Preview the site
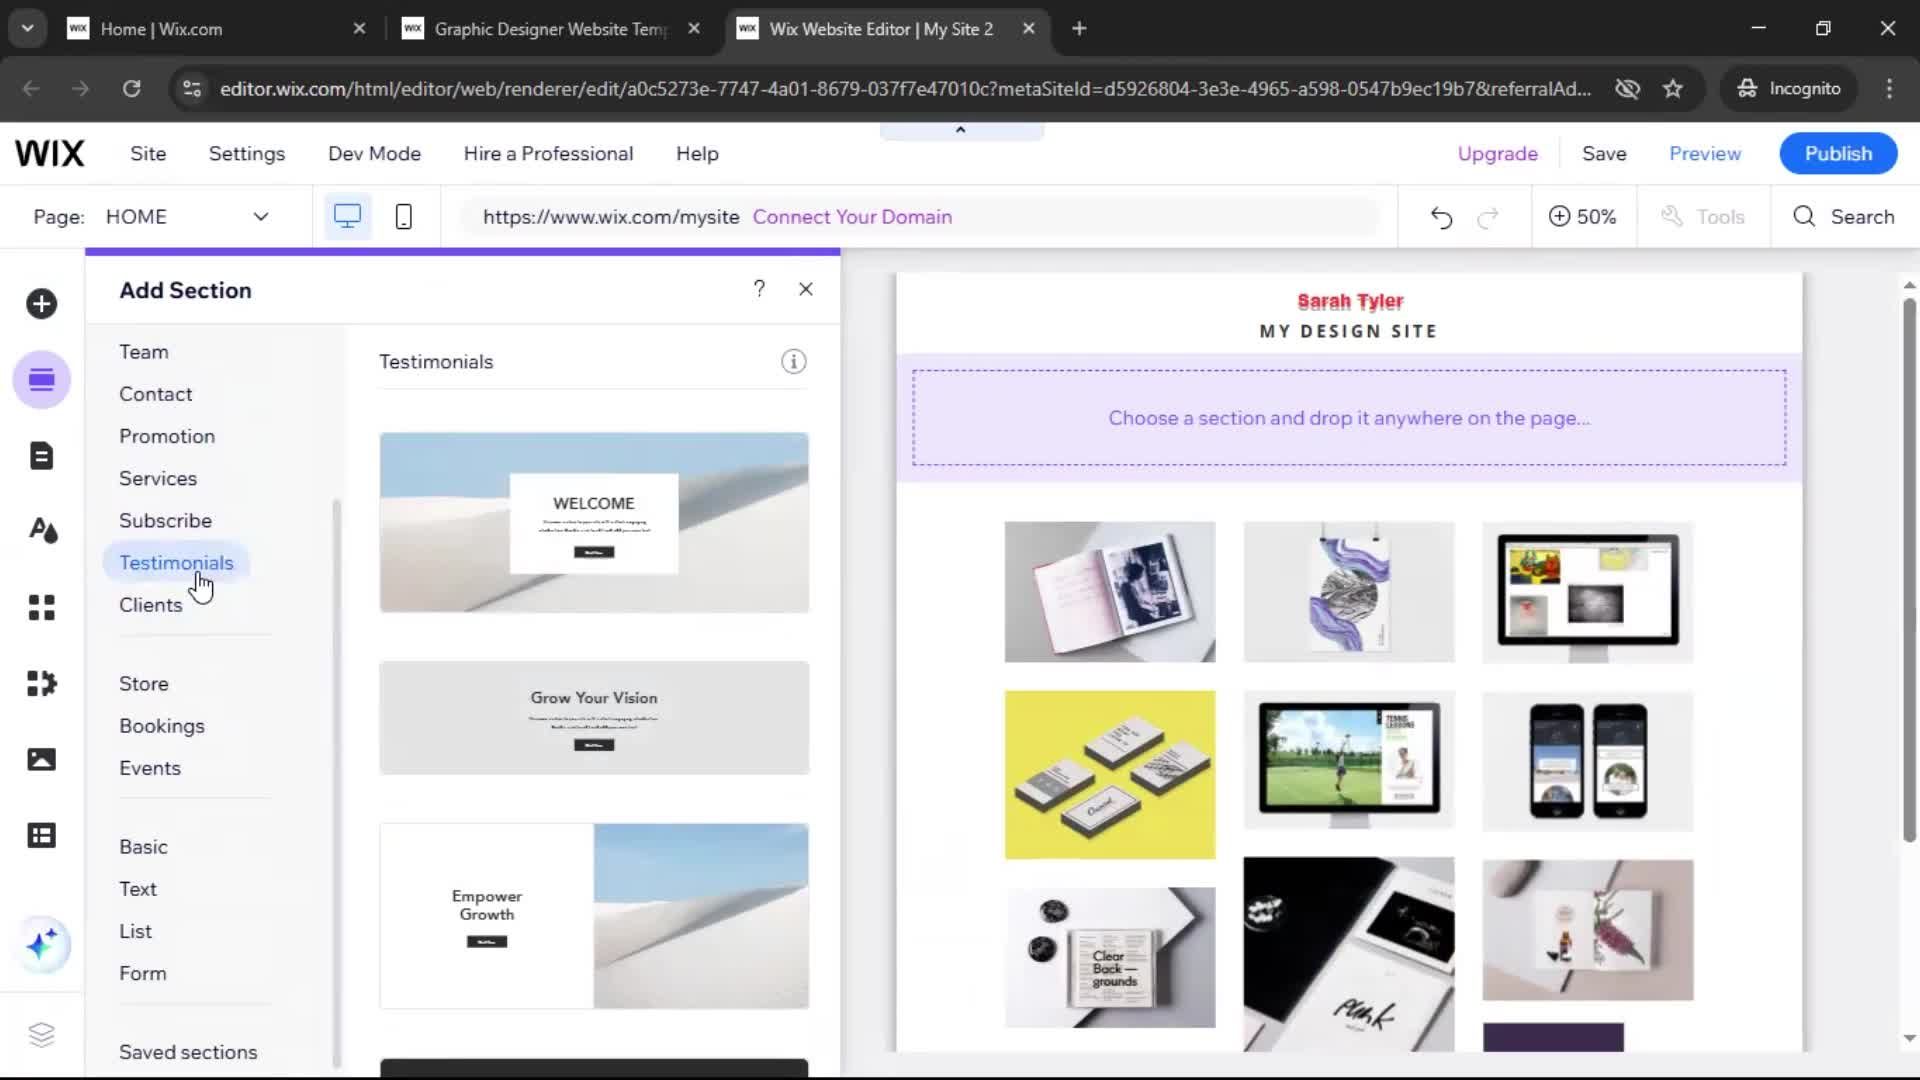Image resolution: width=1920 pixels, height=1080 pixels. 1705,154
